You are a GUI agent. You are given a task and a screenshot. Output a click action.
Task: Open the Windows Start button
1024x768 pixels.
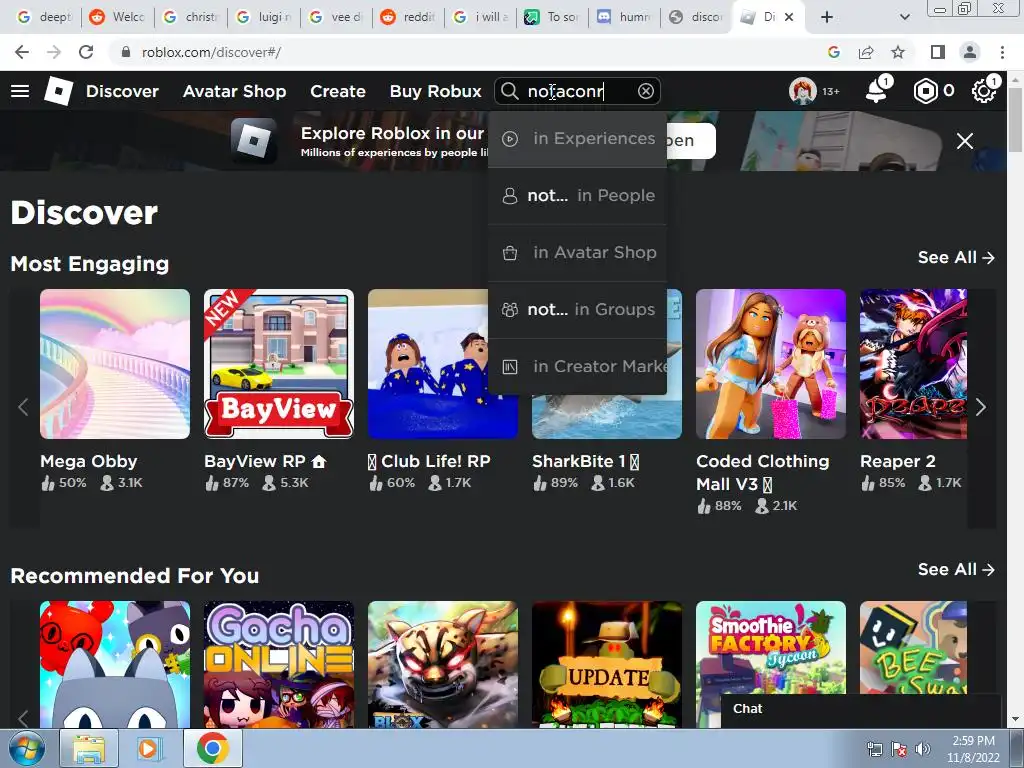(x=27, y=749)
